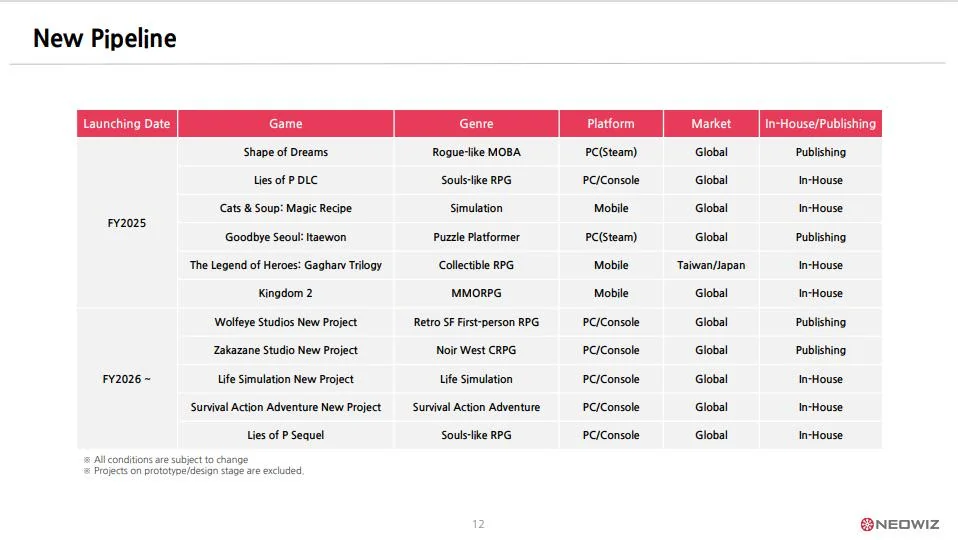
Task: Select the 'Game' column header
Action: point(285,123)
